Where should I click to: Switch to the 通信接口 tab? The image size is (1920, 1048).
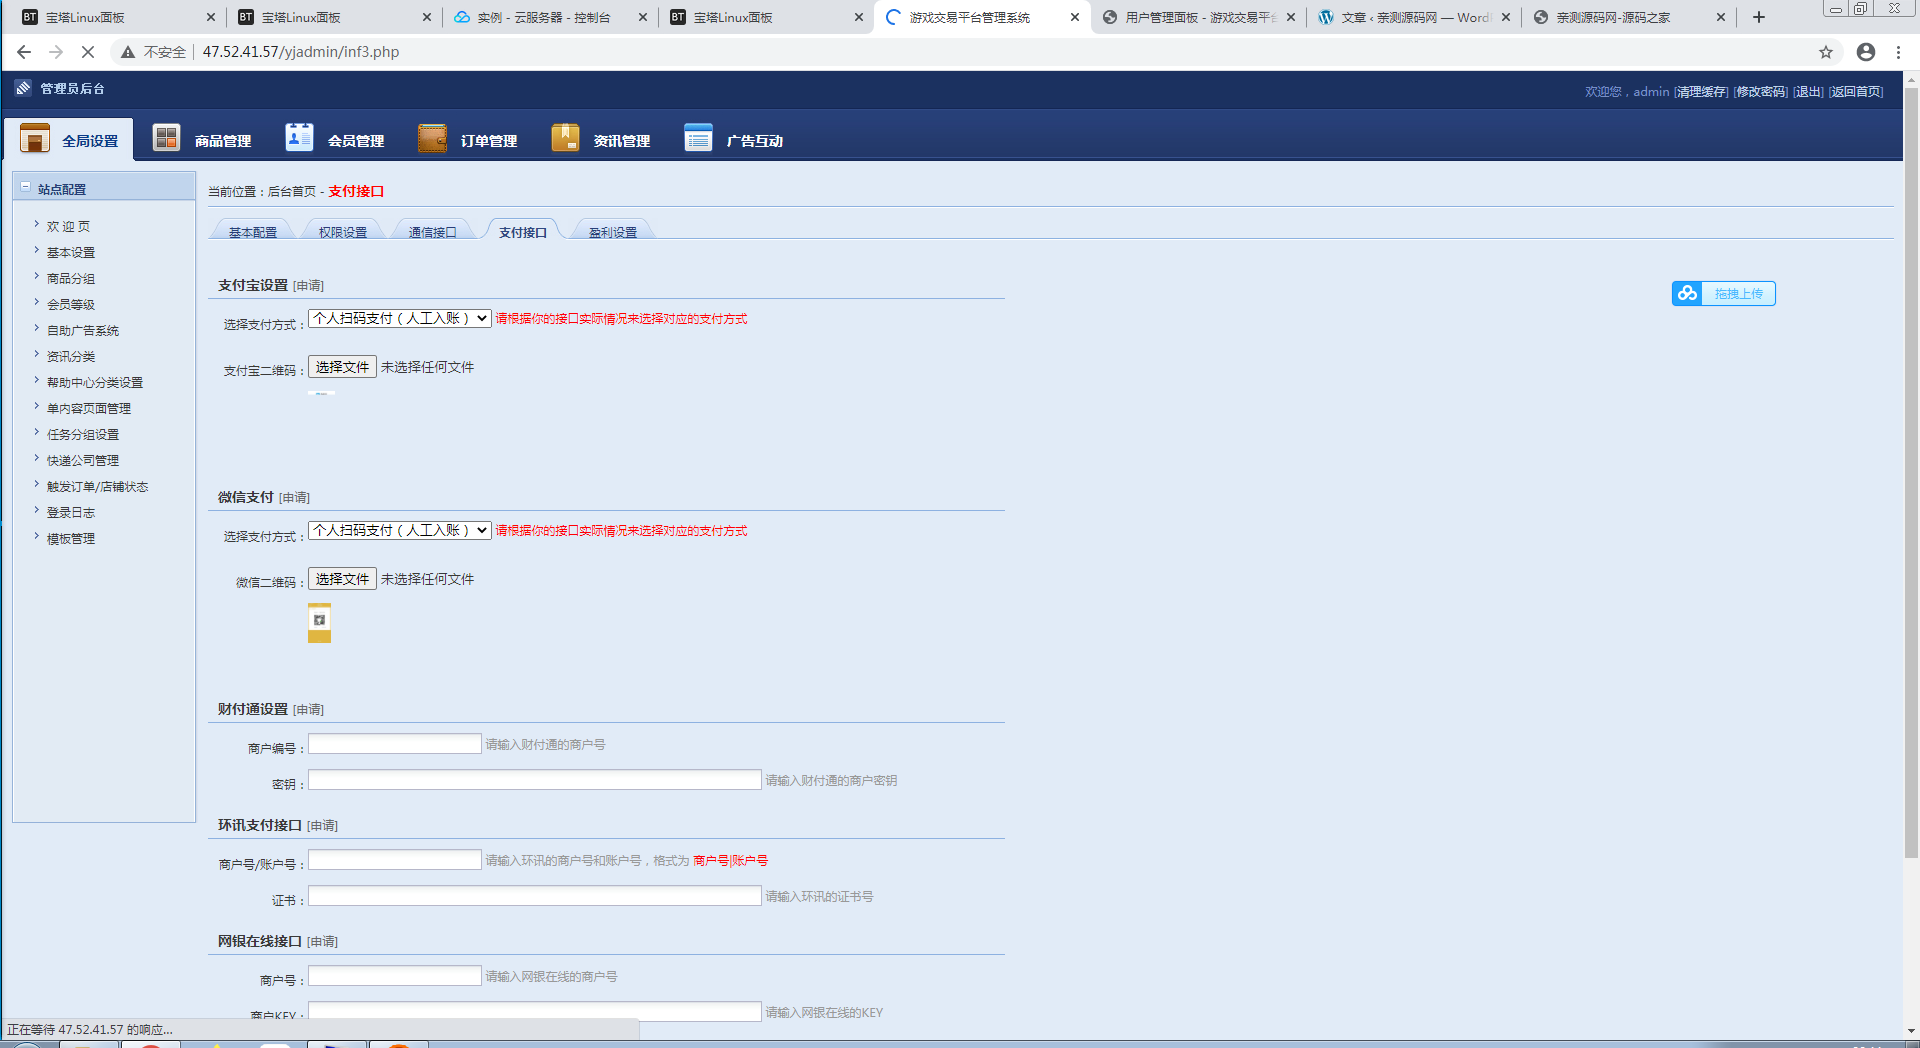pyautogui.click(x=433, y=232)
